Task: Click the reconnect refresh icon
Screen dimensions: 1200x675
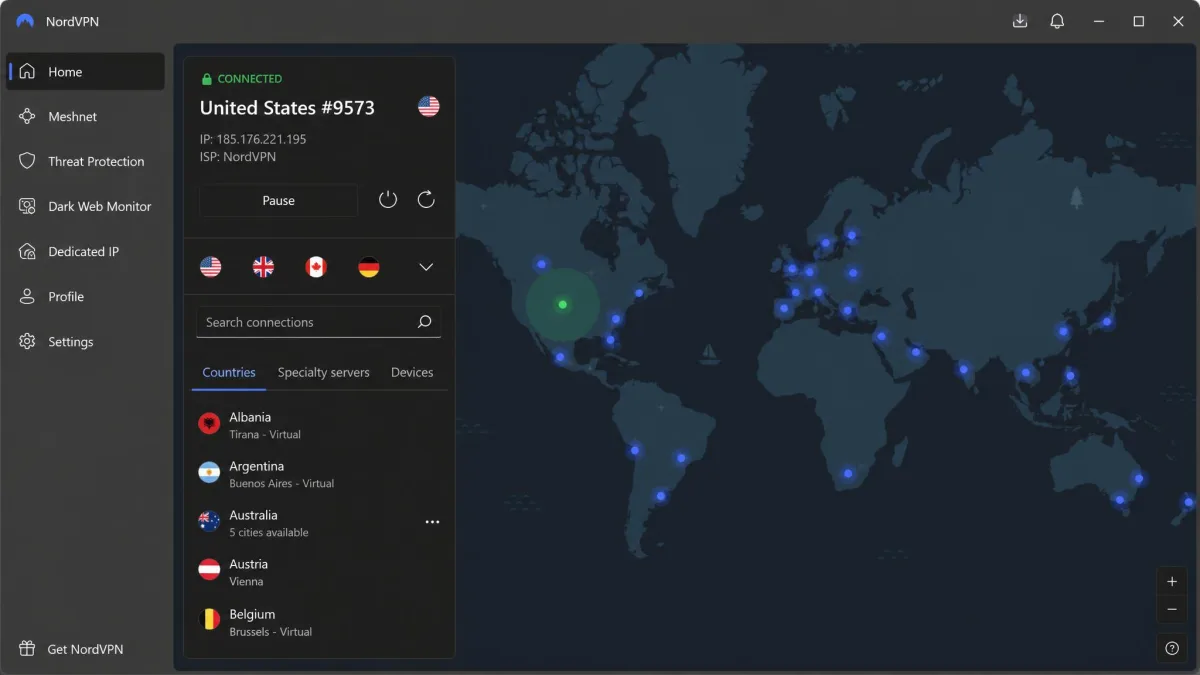Action: point(426,200)
